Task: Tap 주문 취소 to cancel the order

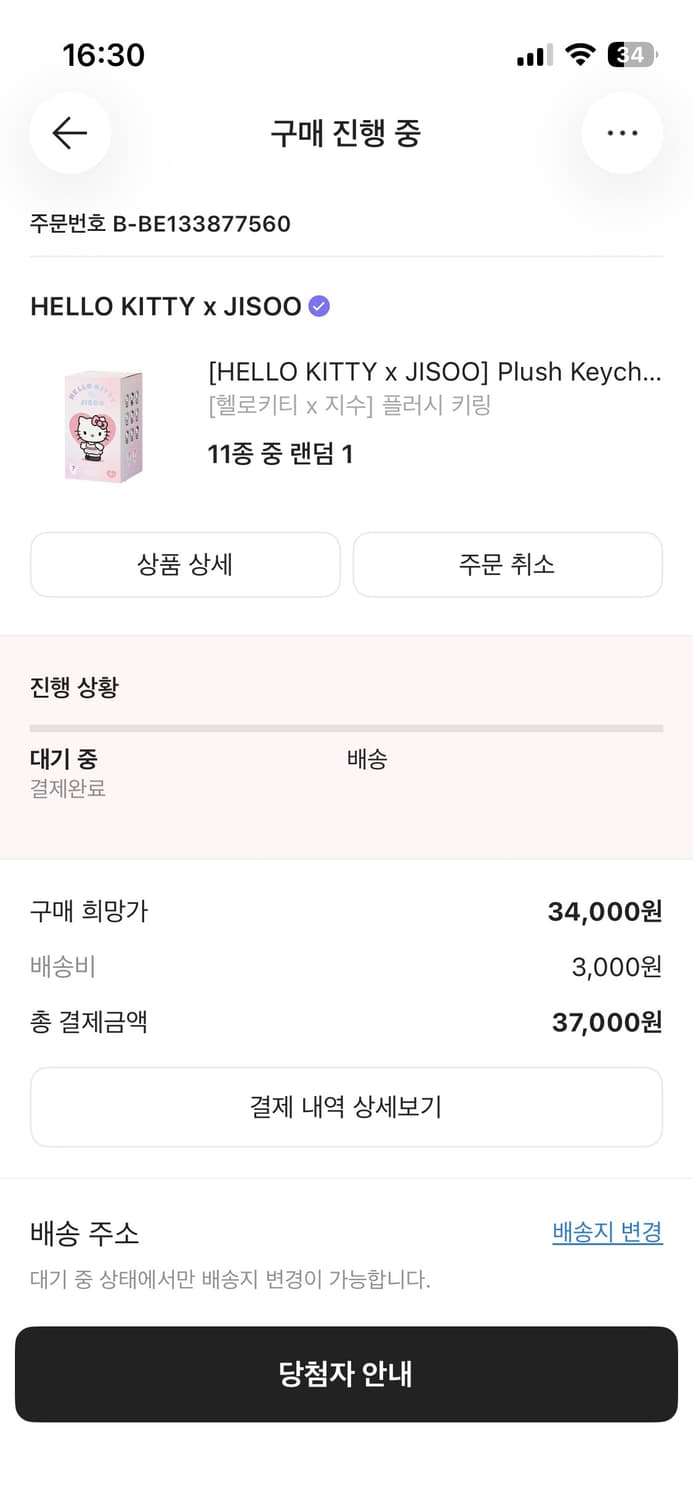Action: tap(508, 564)
